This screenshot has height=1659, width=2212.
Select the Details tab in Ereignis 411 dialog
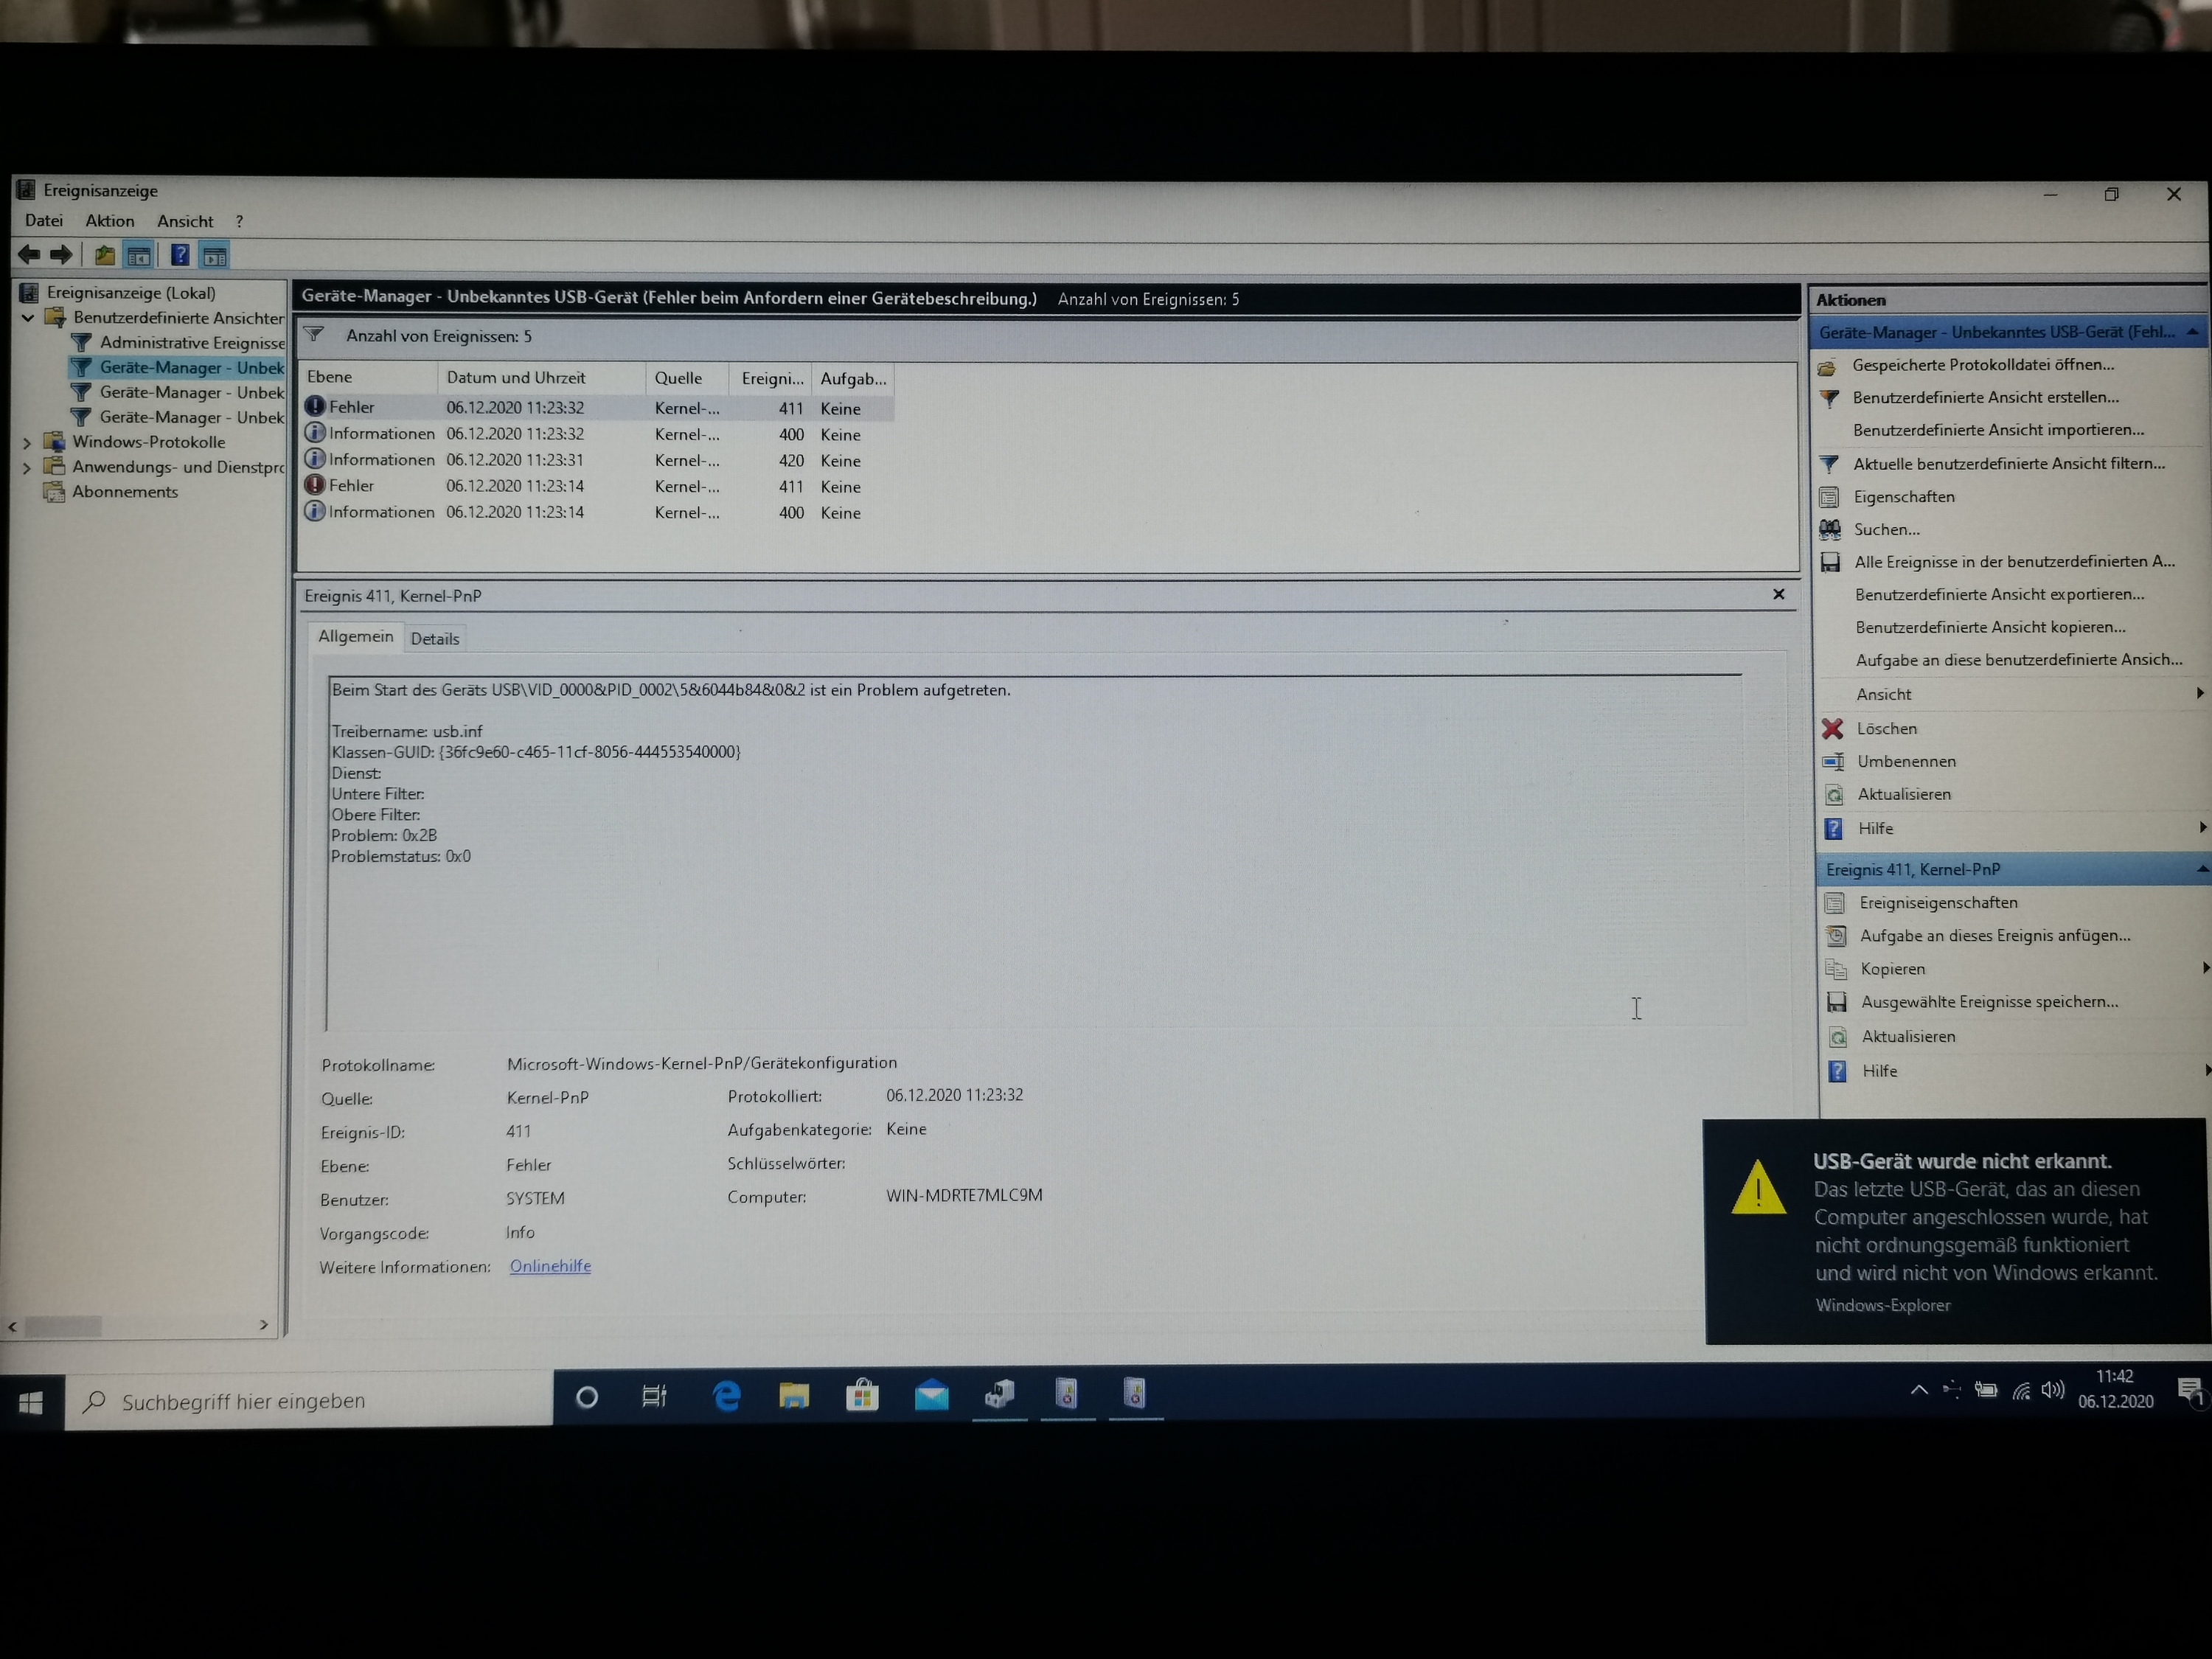click(434, 638)
